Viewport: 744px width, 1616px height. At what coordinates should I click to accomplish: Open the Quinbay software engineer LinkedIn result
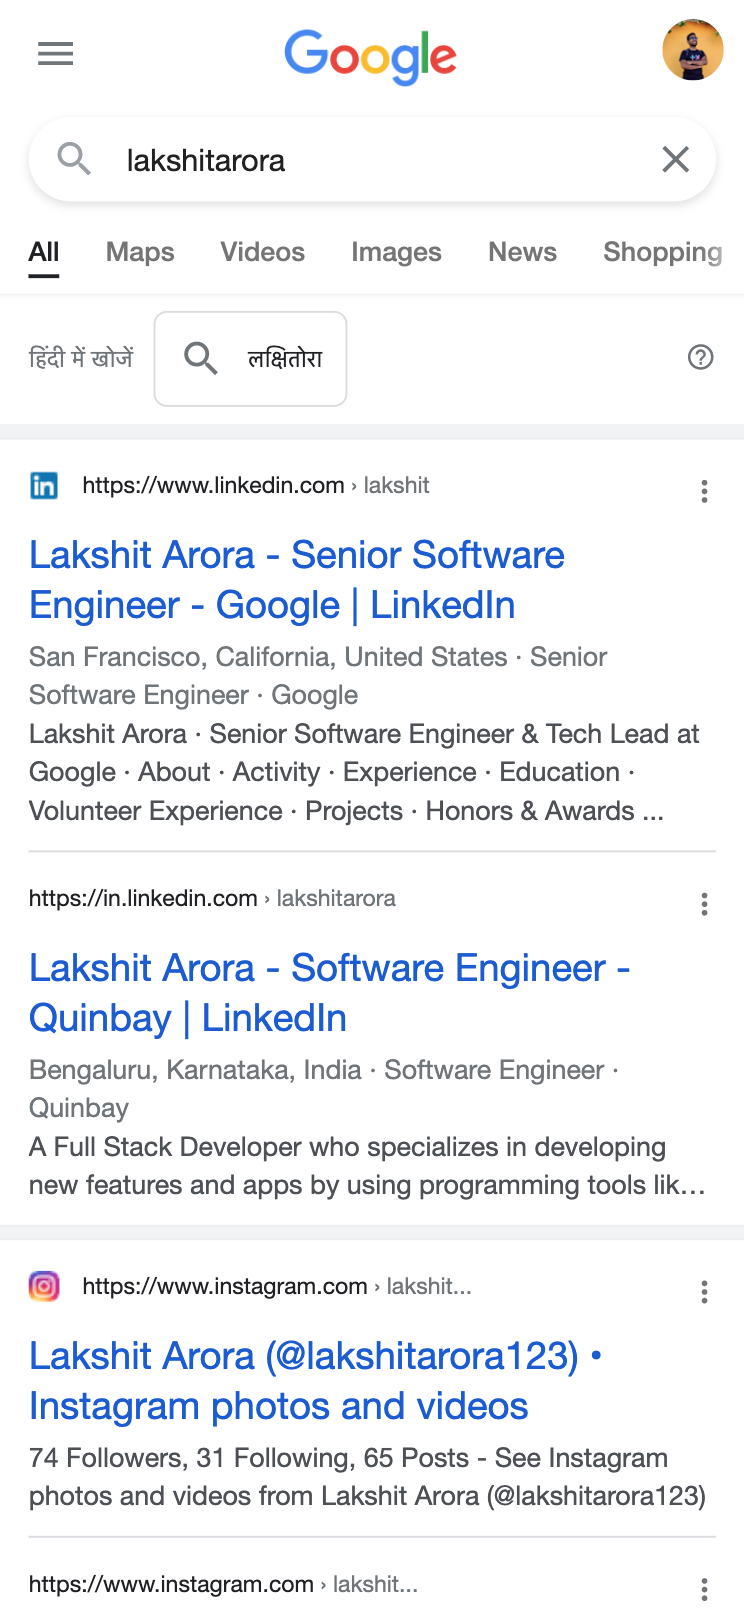coord(328,992)
